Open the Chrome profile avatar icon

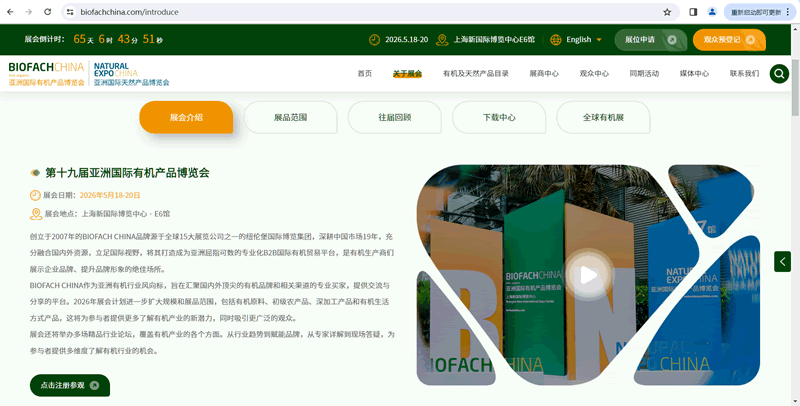click(712, 12)
